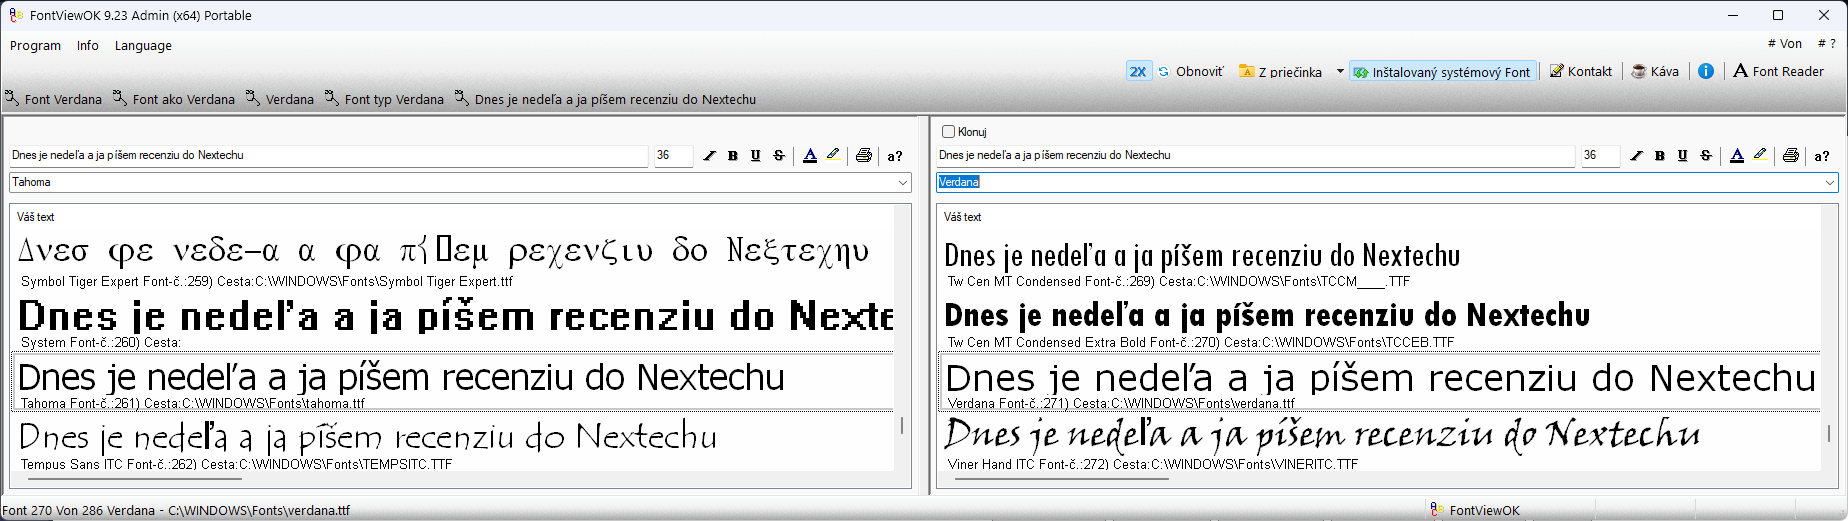Apply strikethrough in the left pane toolbar
1848x521 pixels.
779,156
